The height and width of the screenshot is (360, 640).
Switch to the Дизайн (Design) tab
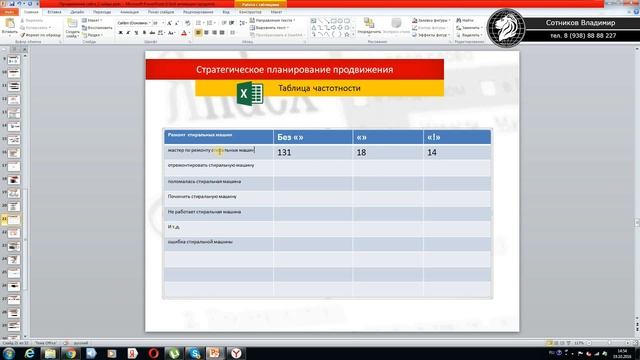(x=77, y=12)
